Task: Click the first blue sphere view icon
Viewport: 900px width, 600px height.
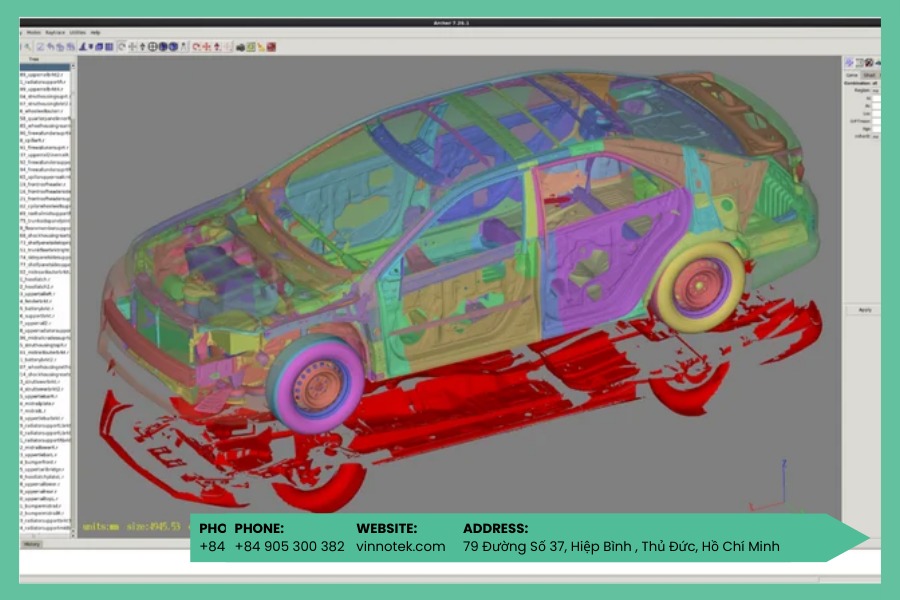Action: coord(162,47)
